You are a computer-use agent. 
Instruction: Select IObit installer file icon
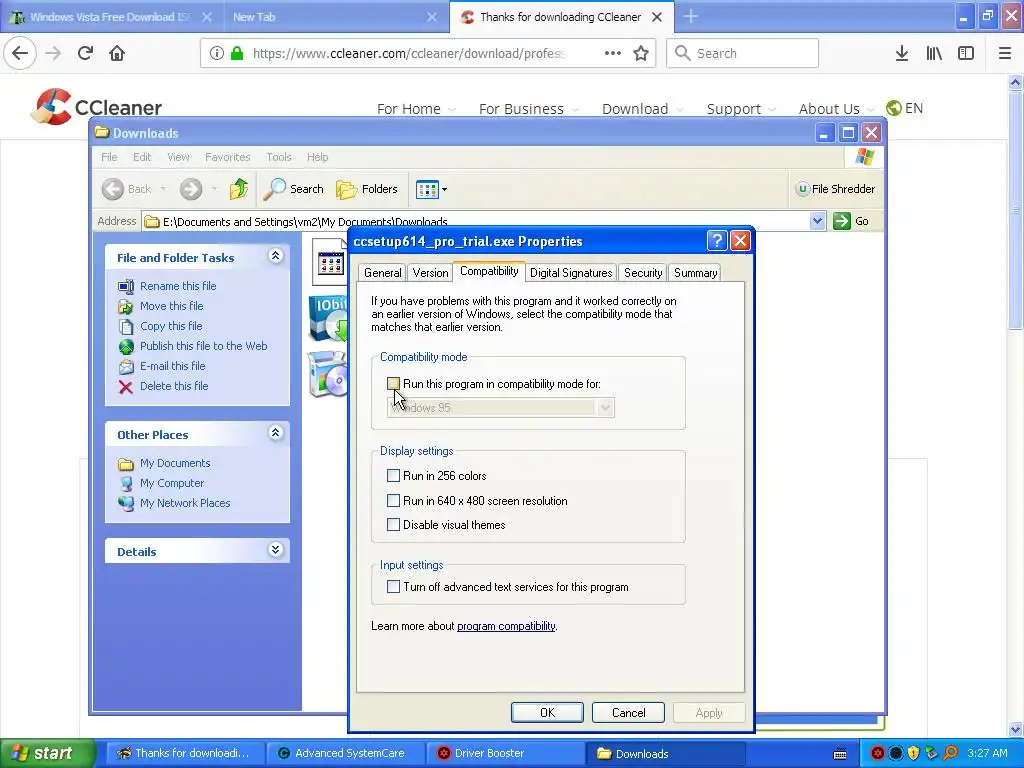[328, 319]
